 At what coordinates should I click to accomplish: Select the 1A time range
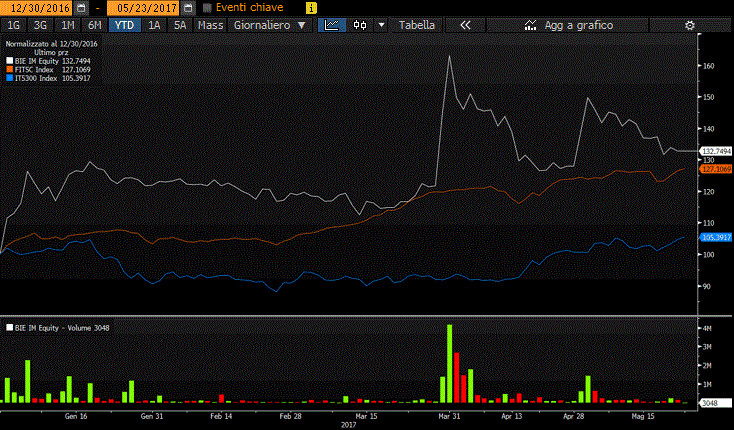tap(154, 25)
